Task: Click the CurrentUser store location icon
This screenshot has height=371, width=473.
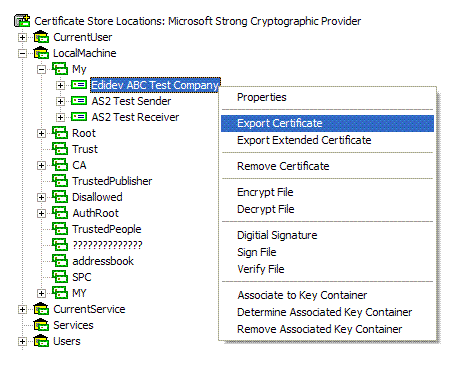Action: [41, 37]
